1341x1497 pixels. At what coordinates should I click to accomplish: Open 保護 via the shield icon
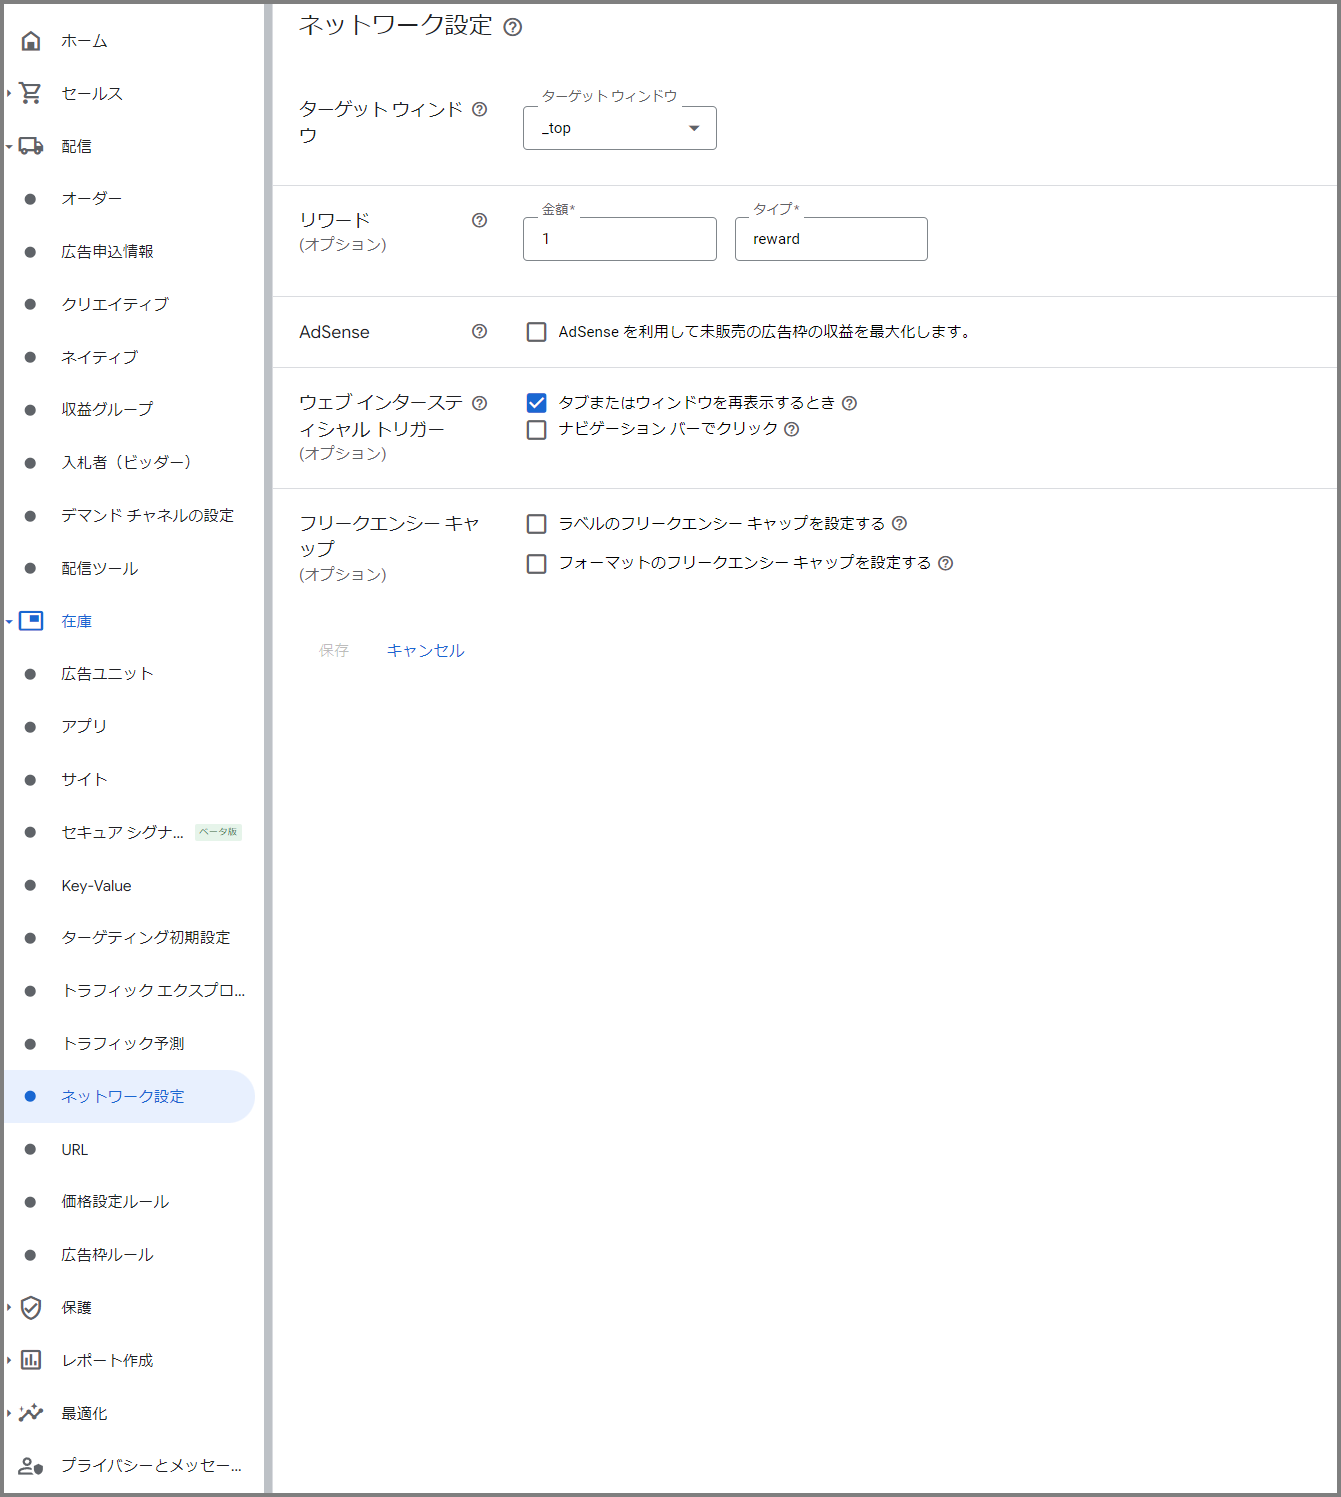(31, 1307)
